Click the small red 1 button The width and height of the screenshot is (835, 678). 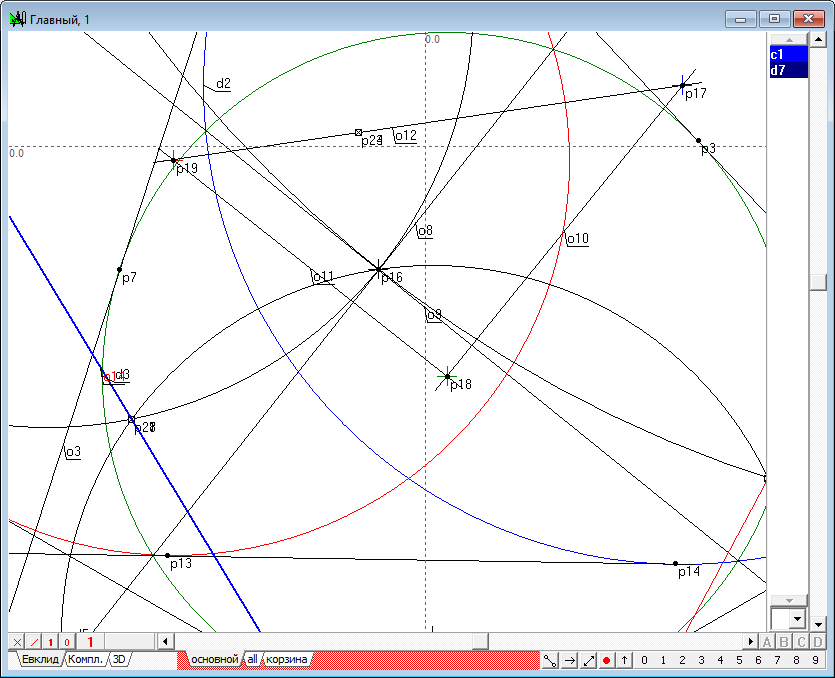coord(50,642)
